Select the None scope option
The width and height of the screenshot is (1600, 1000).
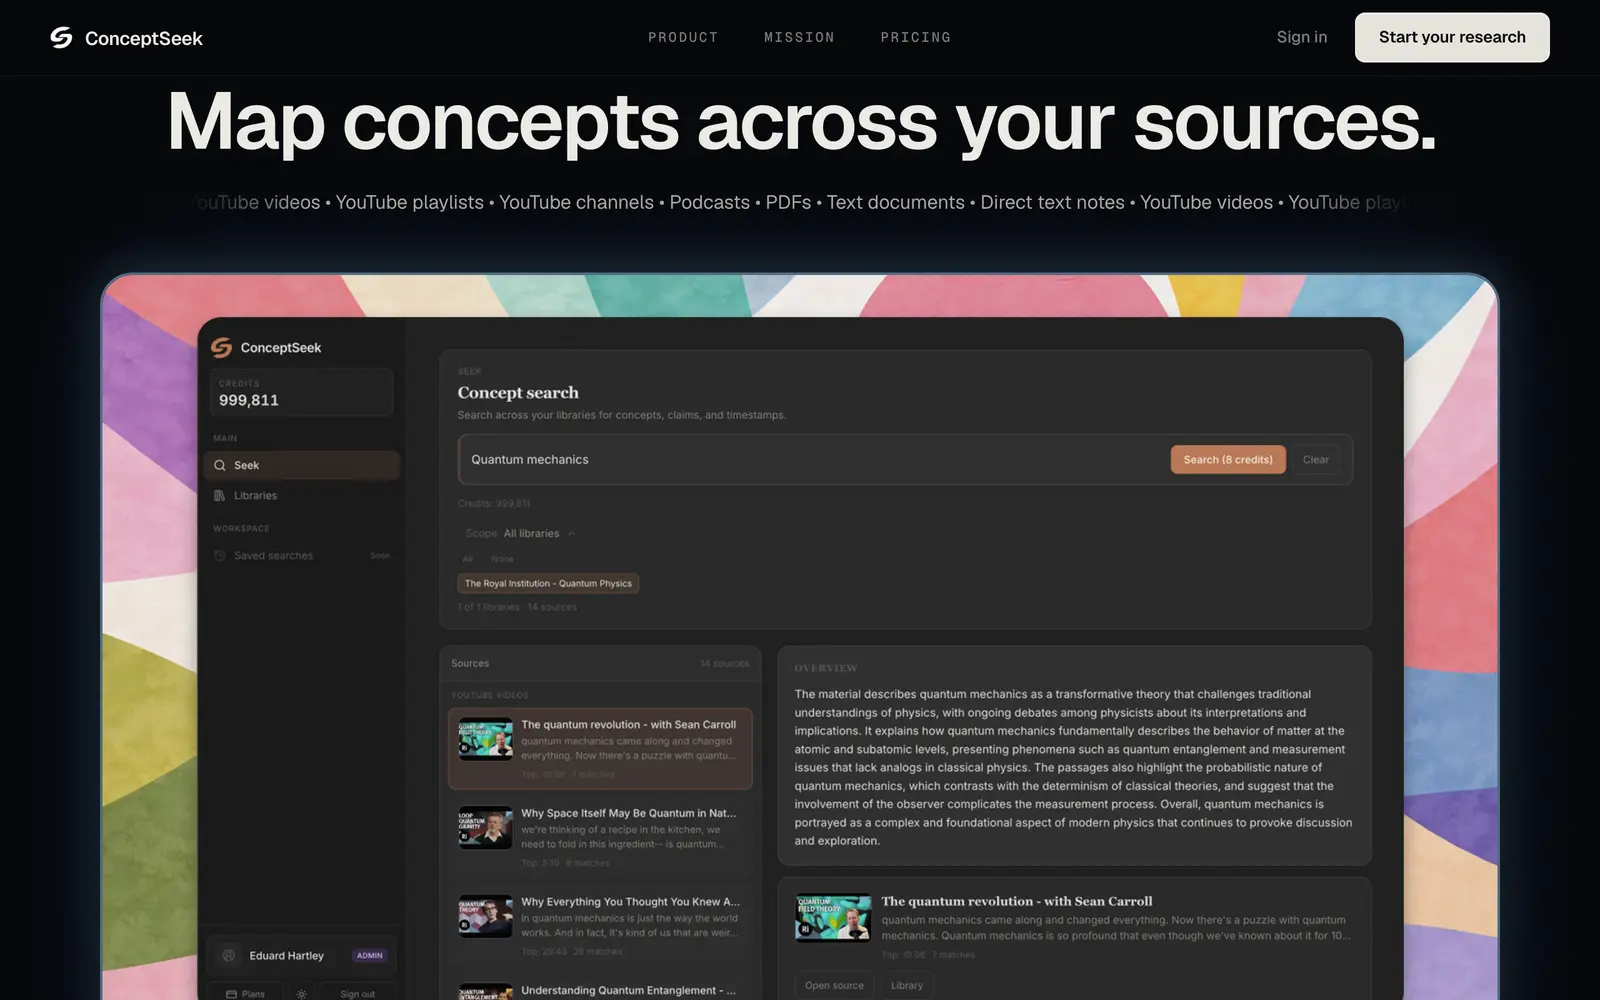(x=502, y=559)
